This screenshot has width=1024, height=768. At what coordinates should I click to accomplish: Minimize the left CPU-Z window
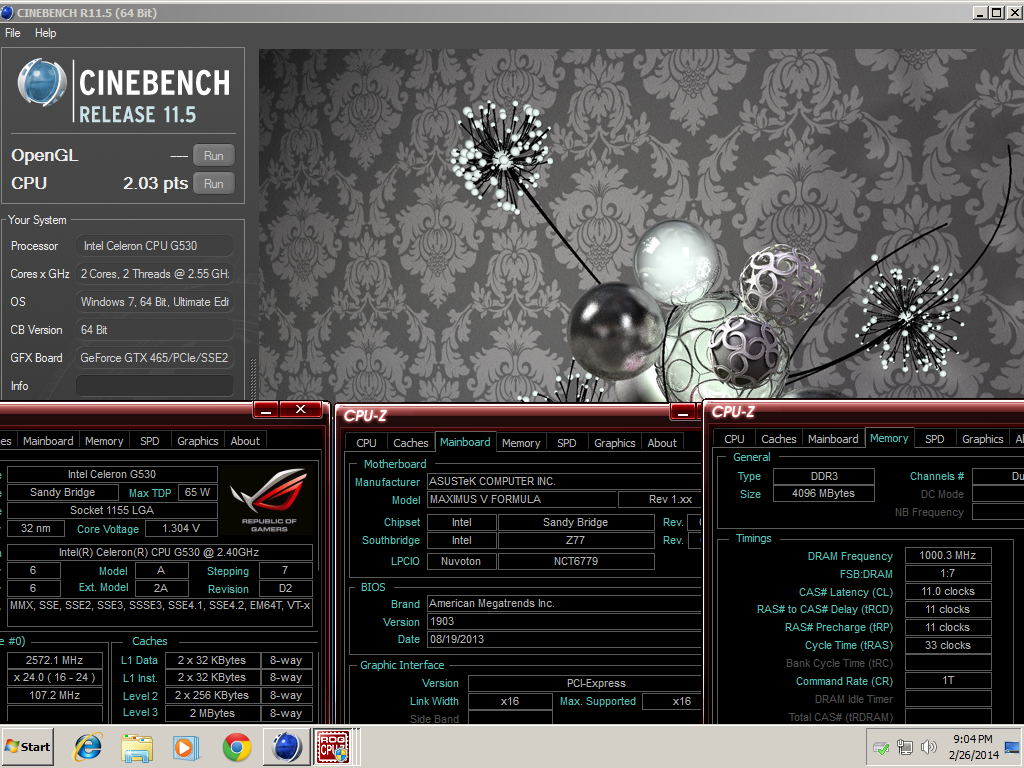(266, 409)
